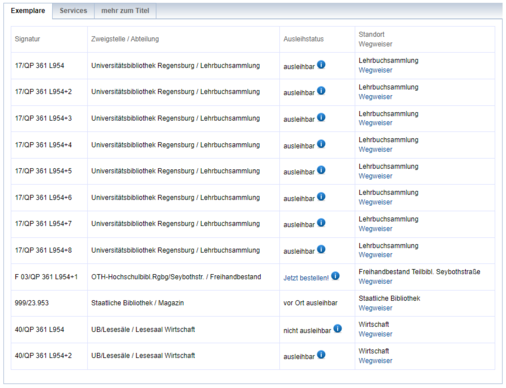The width and height of the screenshot is (506, 388).
Task: Open info icon for 17/QP 361 L954+5 row
Action: tap(321, 170)
